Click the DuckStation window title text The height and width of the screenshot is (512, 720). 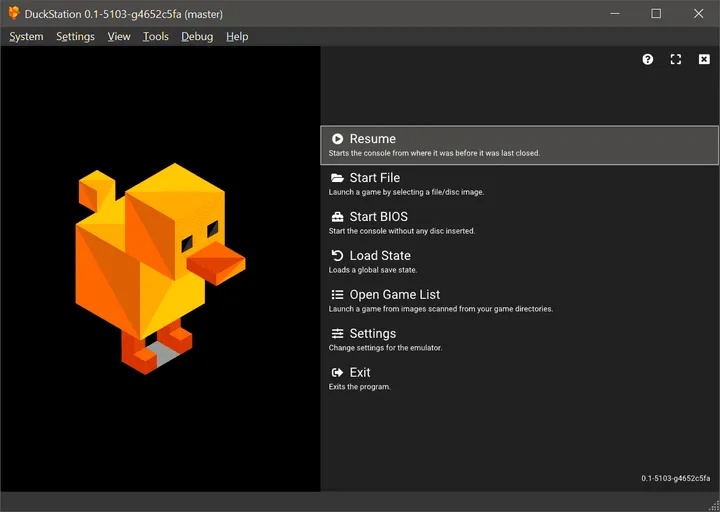click(x=124, y=14)
